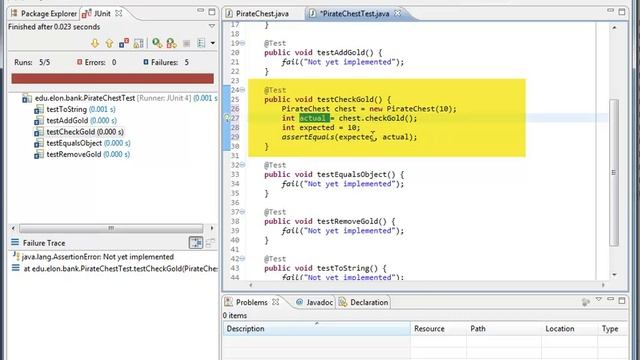The height and width of the screenshot is (360, 640).
Task: Minimize the JUnit panel
Action: coord(200,11)
